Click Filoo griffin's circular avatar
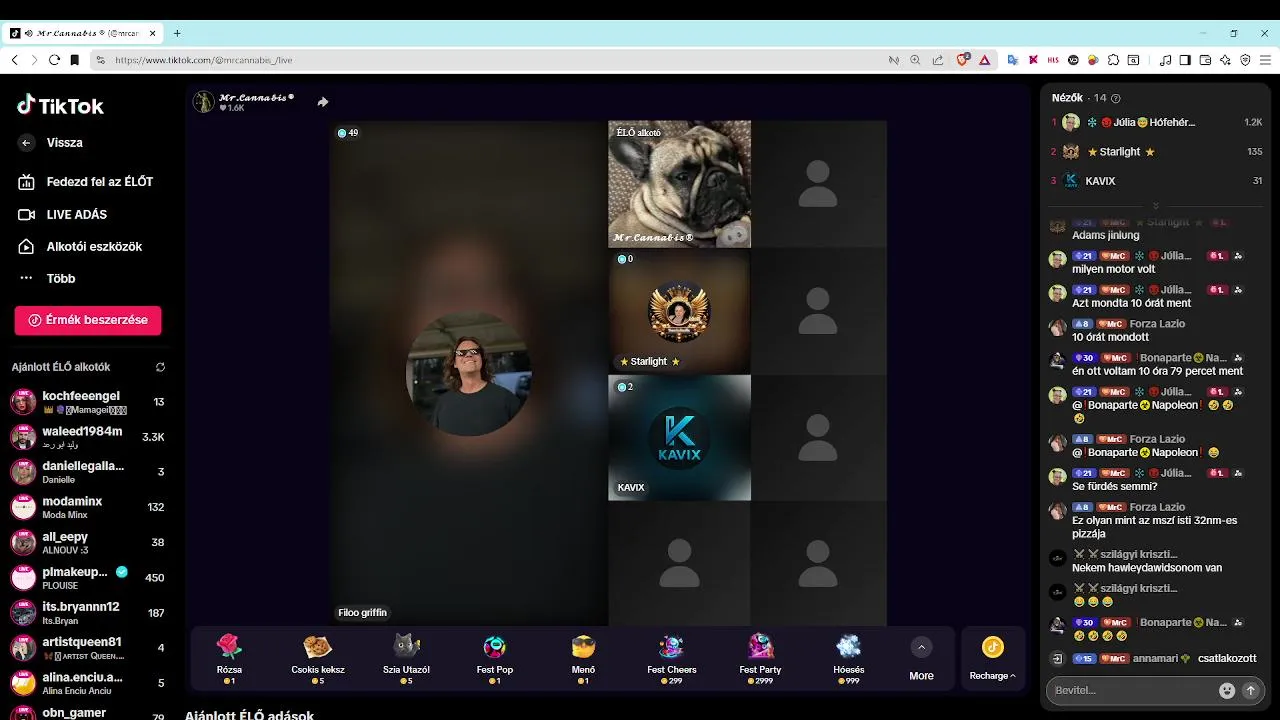The width and height of the screenshot is (1280, 720). [x=468, y=373]
